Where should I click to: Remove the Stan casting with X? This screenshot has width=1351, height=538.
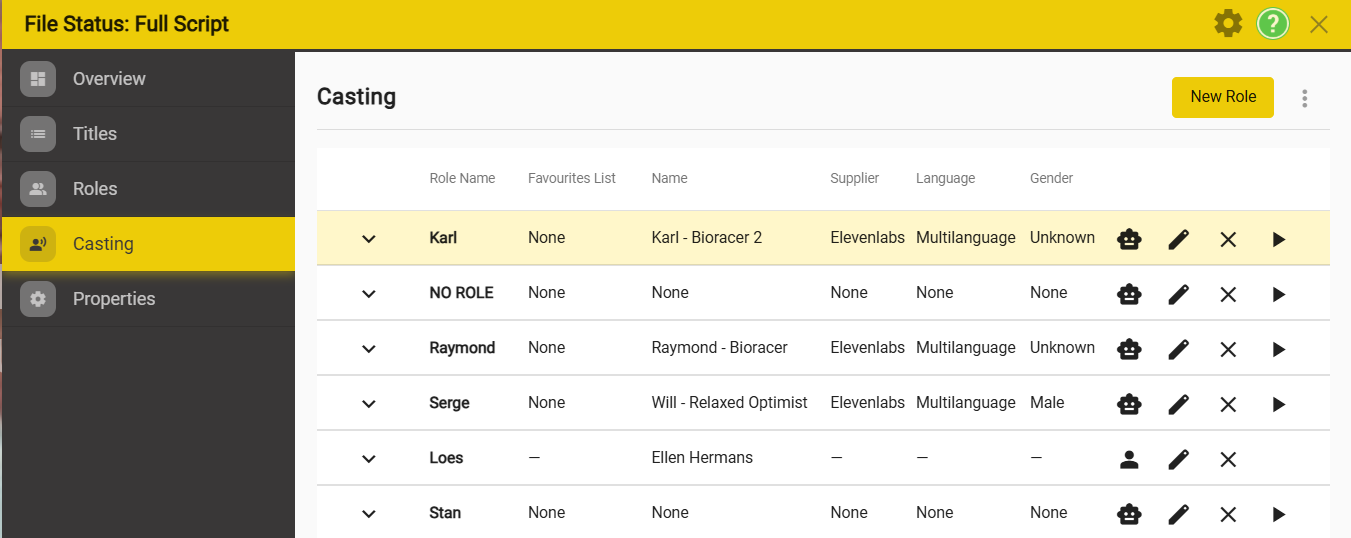coord(1229,514)
